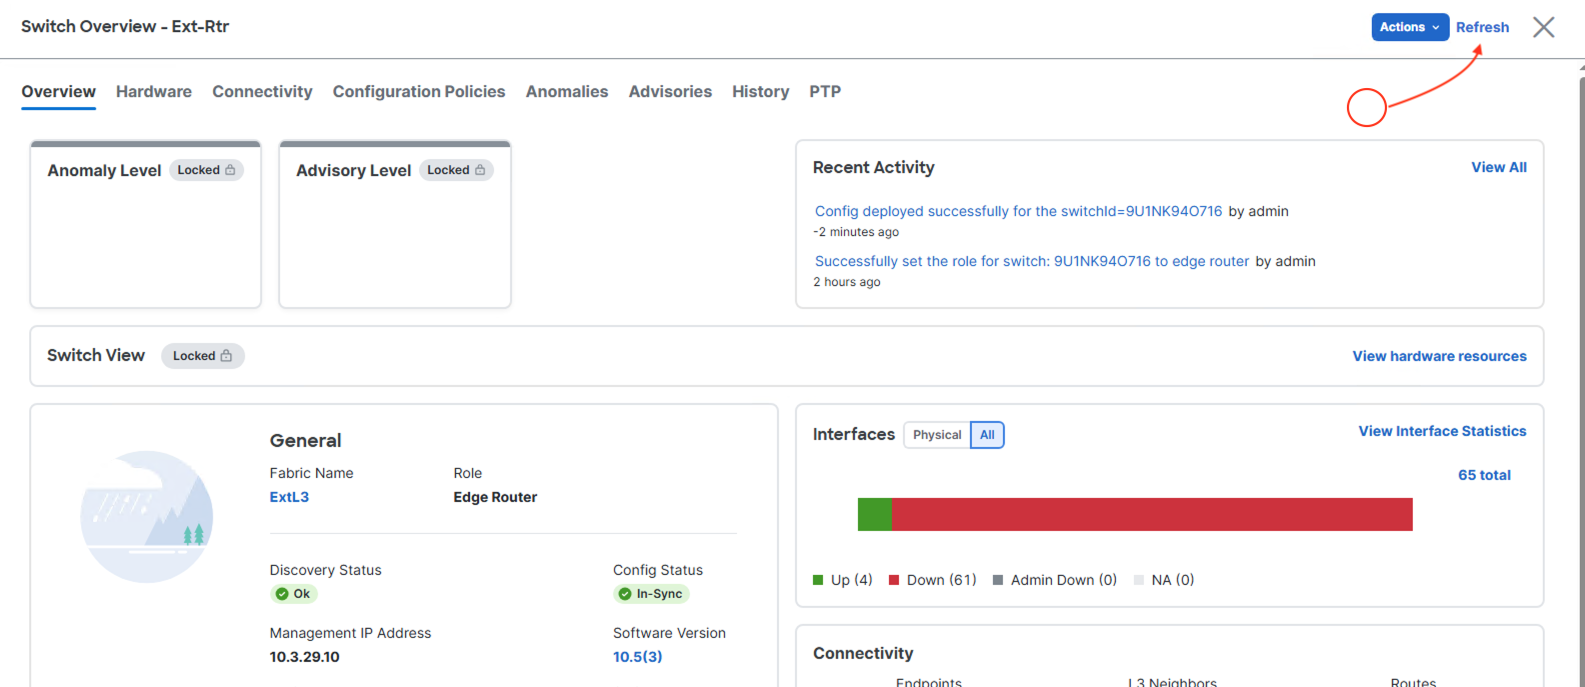
Task: Click the lock icon beside Anomaly Level
Action: (x=230, y=170)
